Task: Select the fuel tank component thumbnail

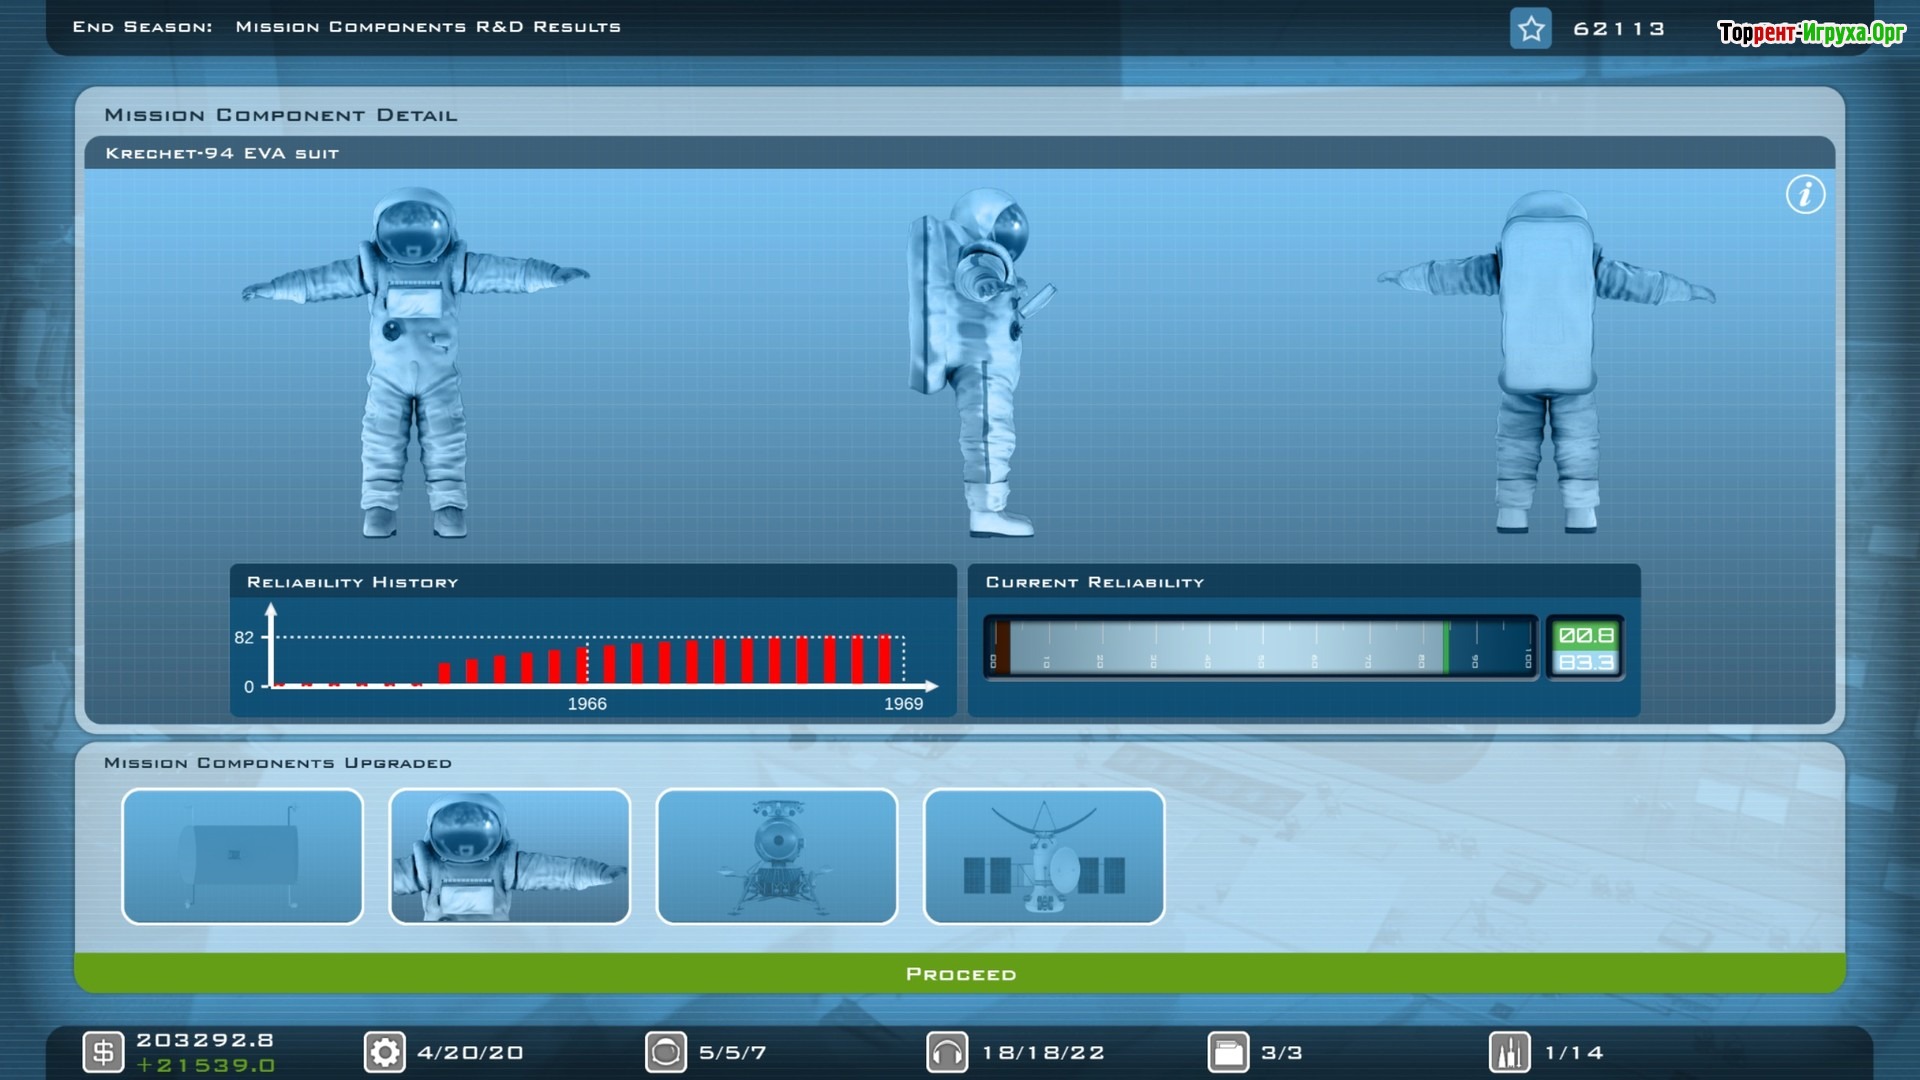Action: click(242, 856)
